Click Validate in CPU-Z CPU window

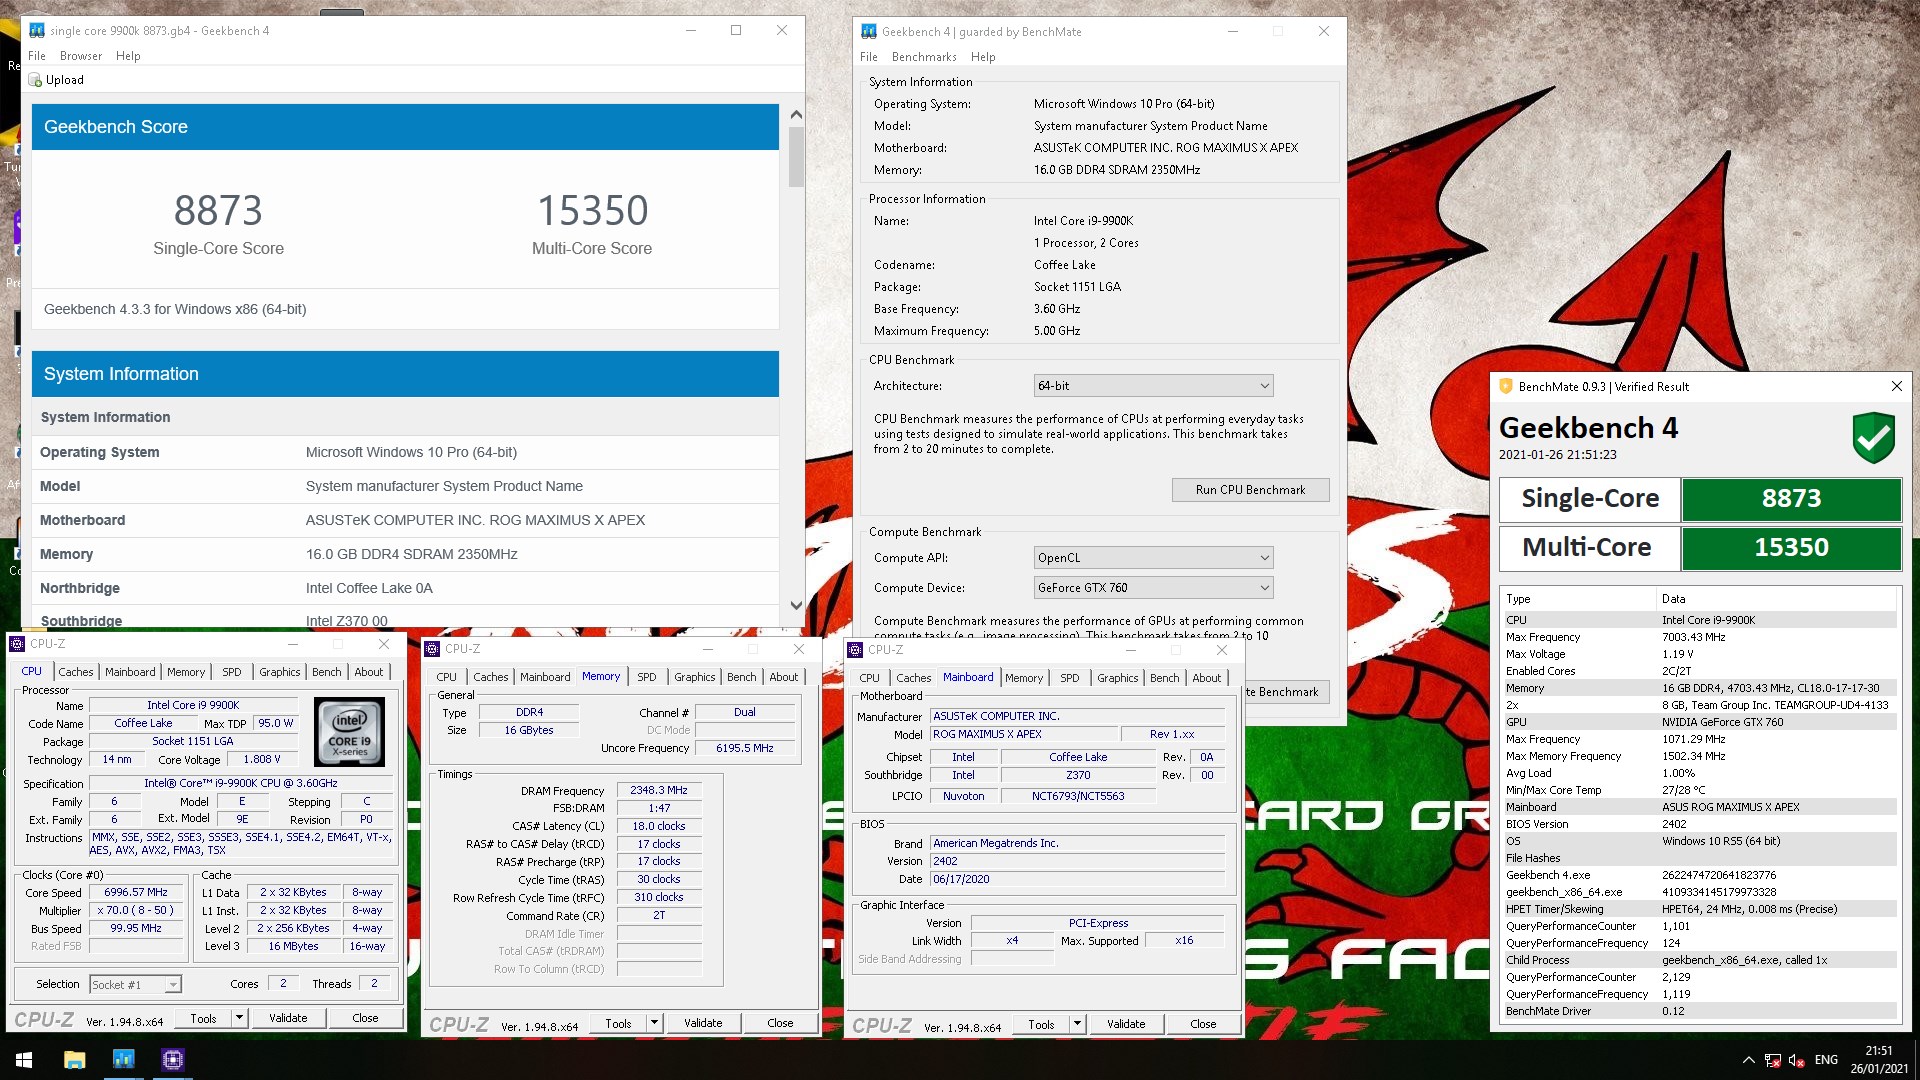(x=288, y=1018)
